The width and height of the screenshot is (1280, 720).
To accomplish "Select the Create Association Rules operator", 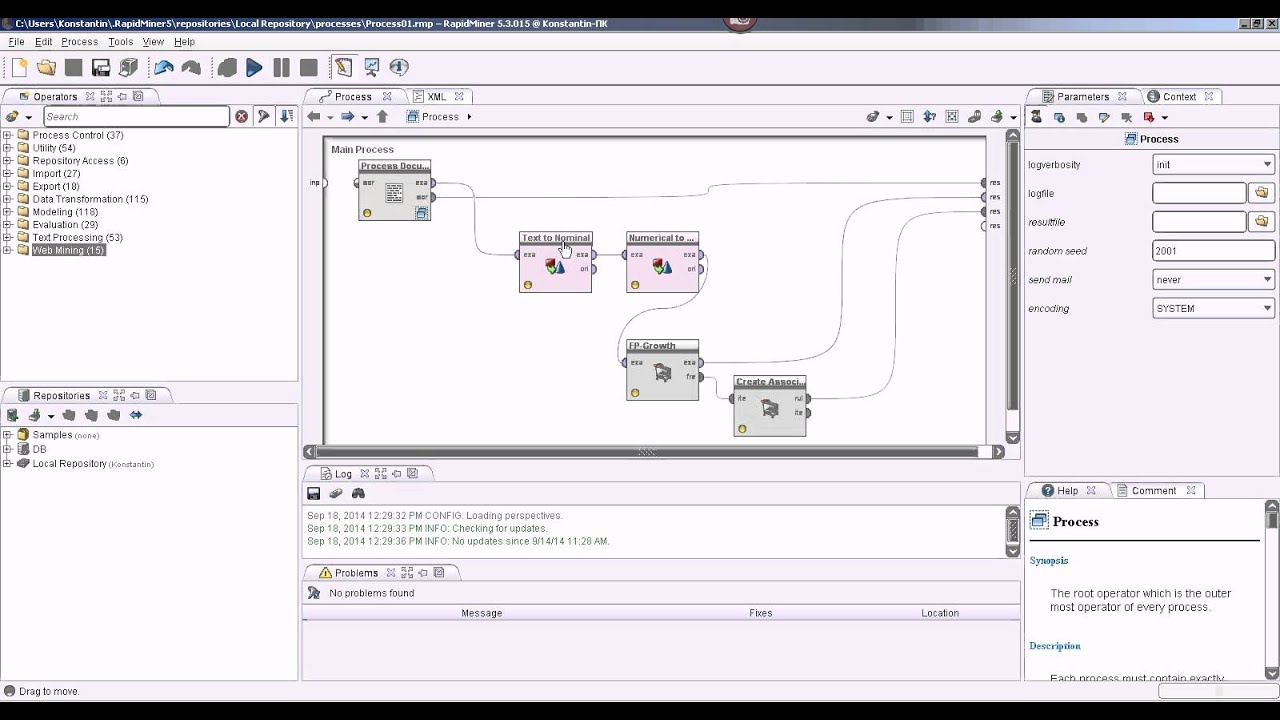I will click(x=769, y=406).
